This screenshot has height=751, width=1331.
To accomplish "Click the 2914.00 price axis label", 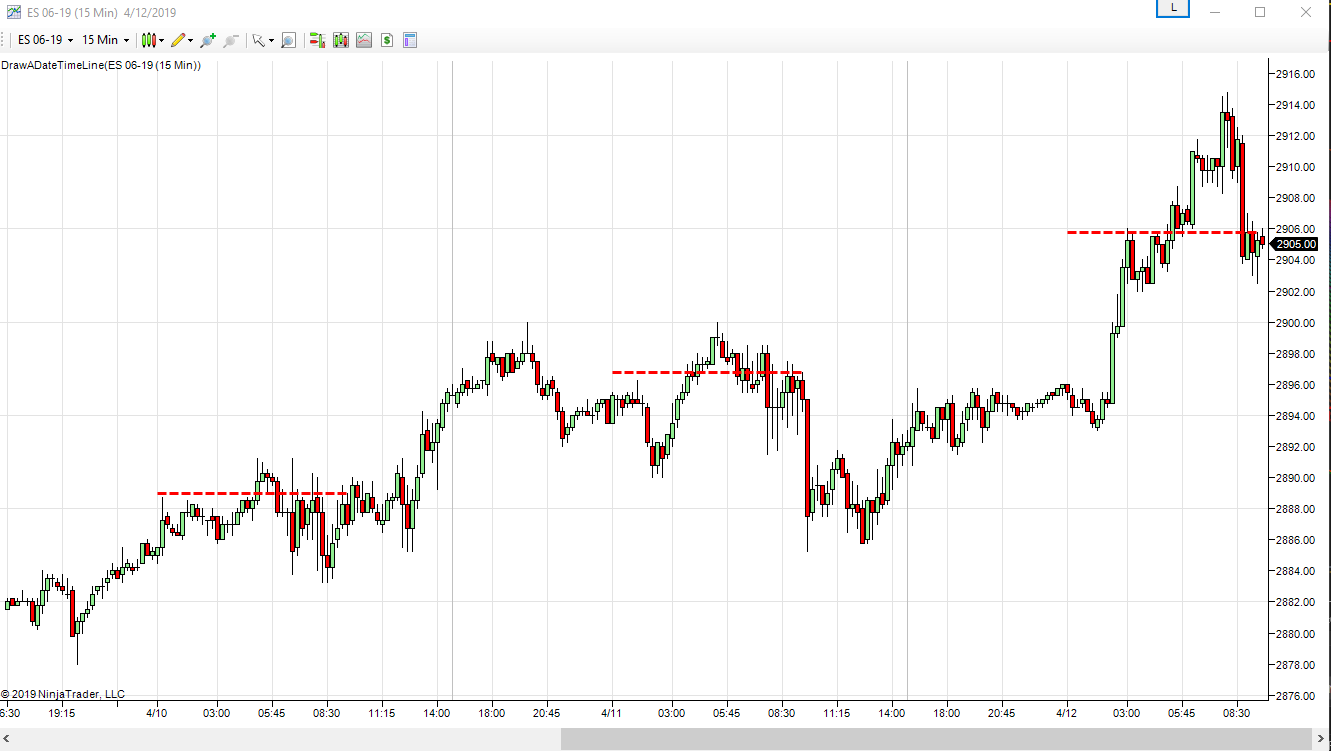I will pos(1296,105).
